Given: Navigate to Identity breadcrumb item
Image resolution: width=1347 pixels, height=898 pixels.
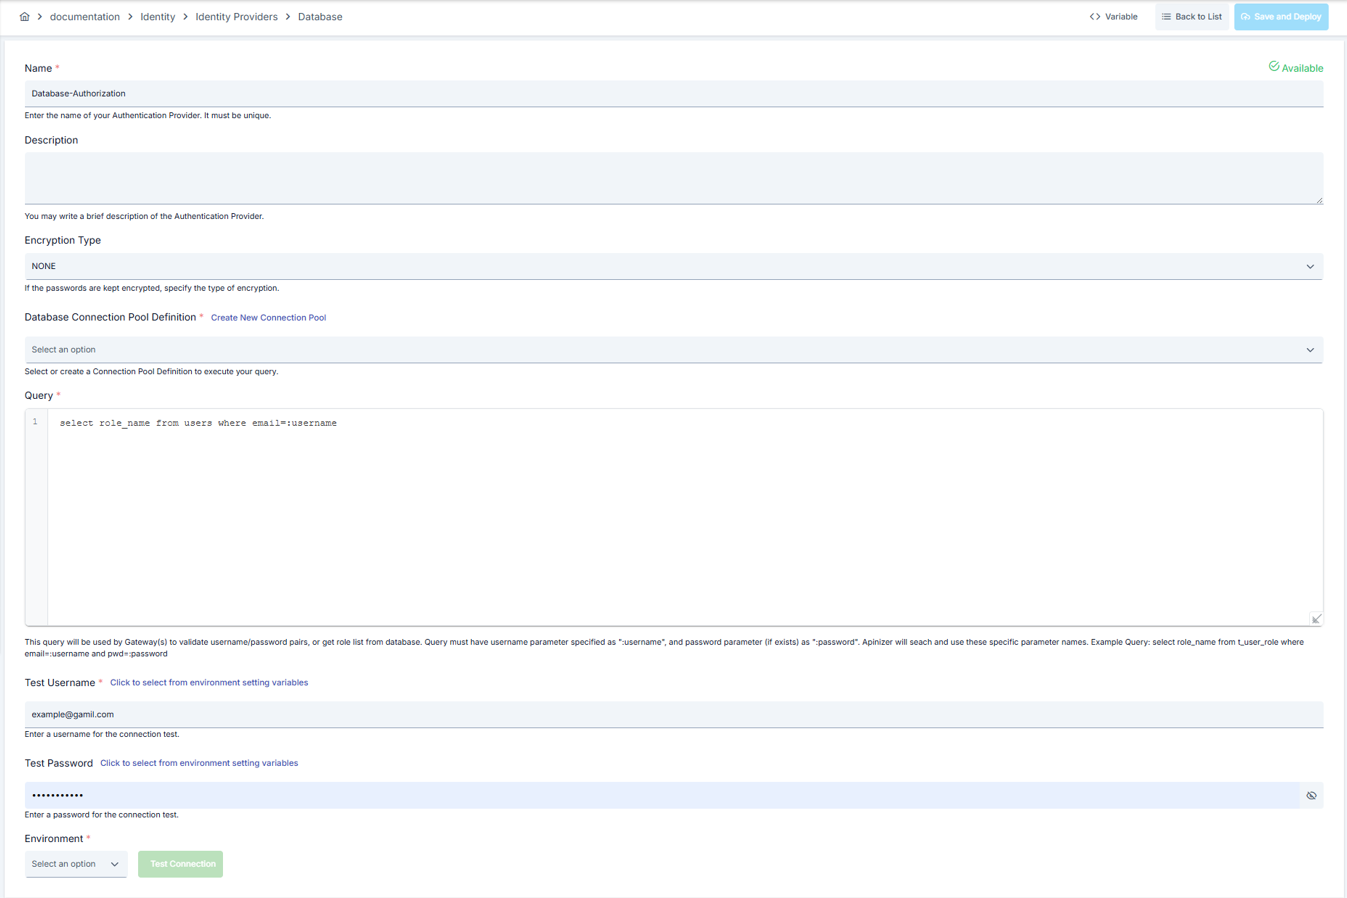Looking at the screenshot, I should (157, 17).
